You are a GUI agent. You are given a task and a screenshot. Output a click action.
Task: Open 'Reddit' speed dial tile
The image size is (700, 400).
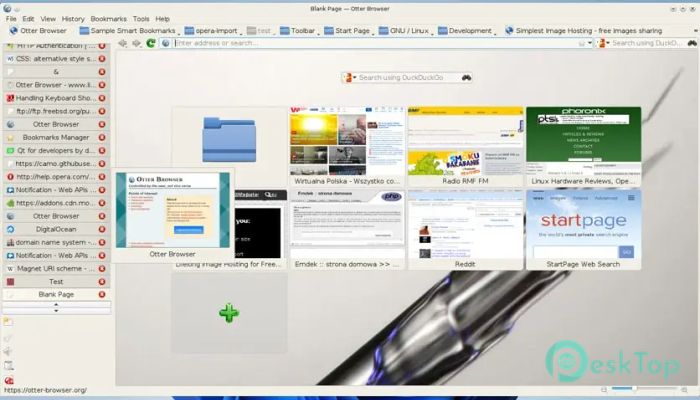tap(465, 229)
